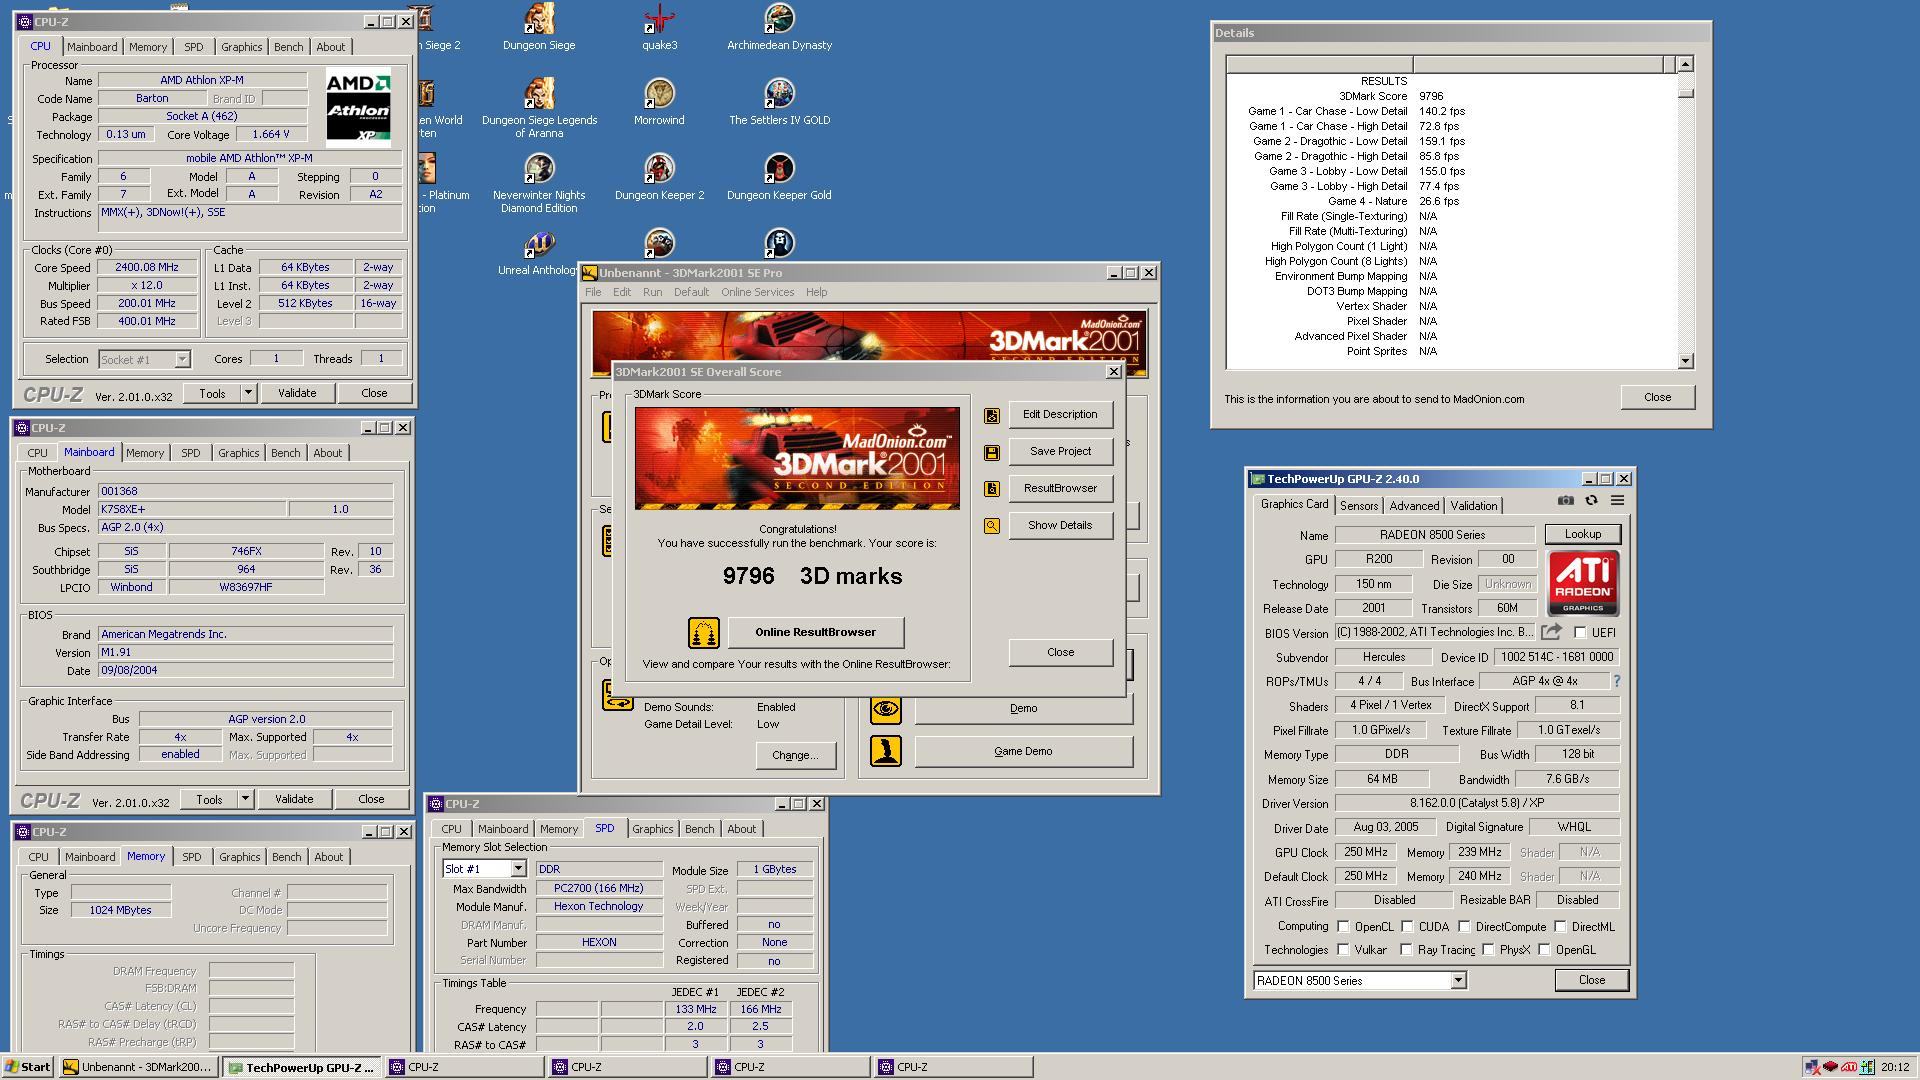Toggle the OpenCL checkbox

point(1343,927)
